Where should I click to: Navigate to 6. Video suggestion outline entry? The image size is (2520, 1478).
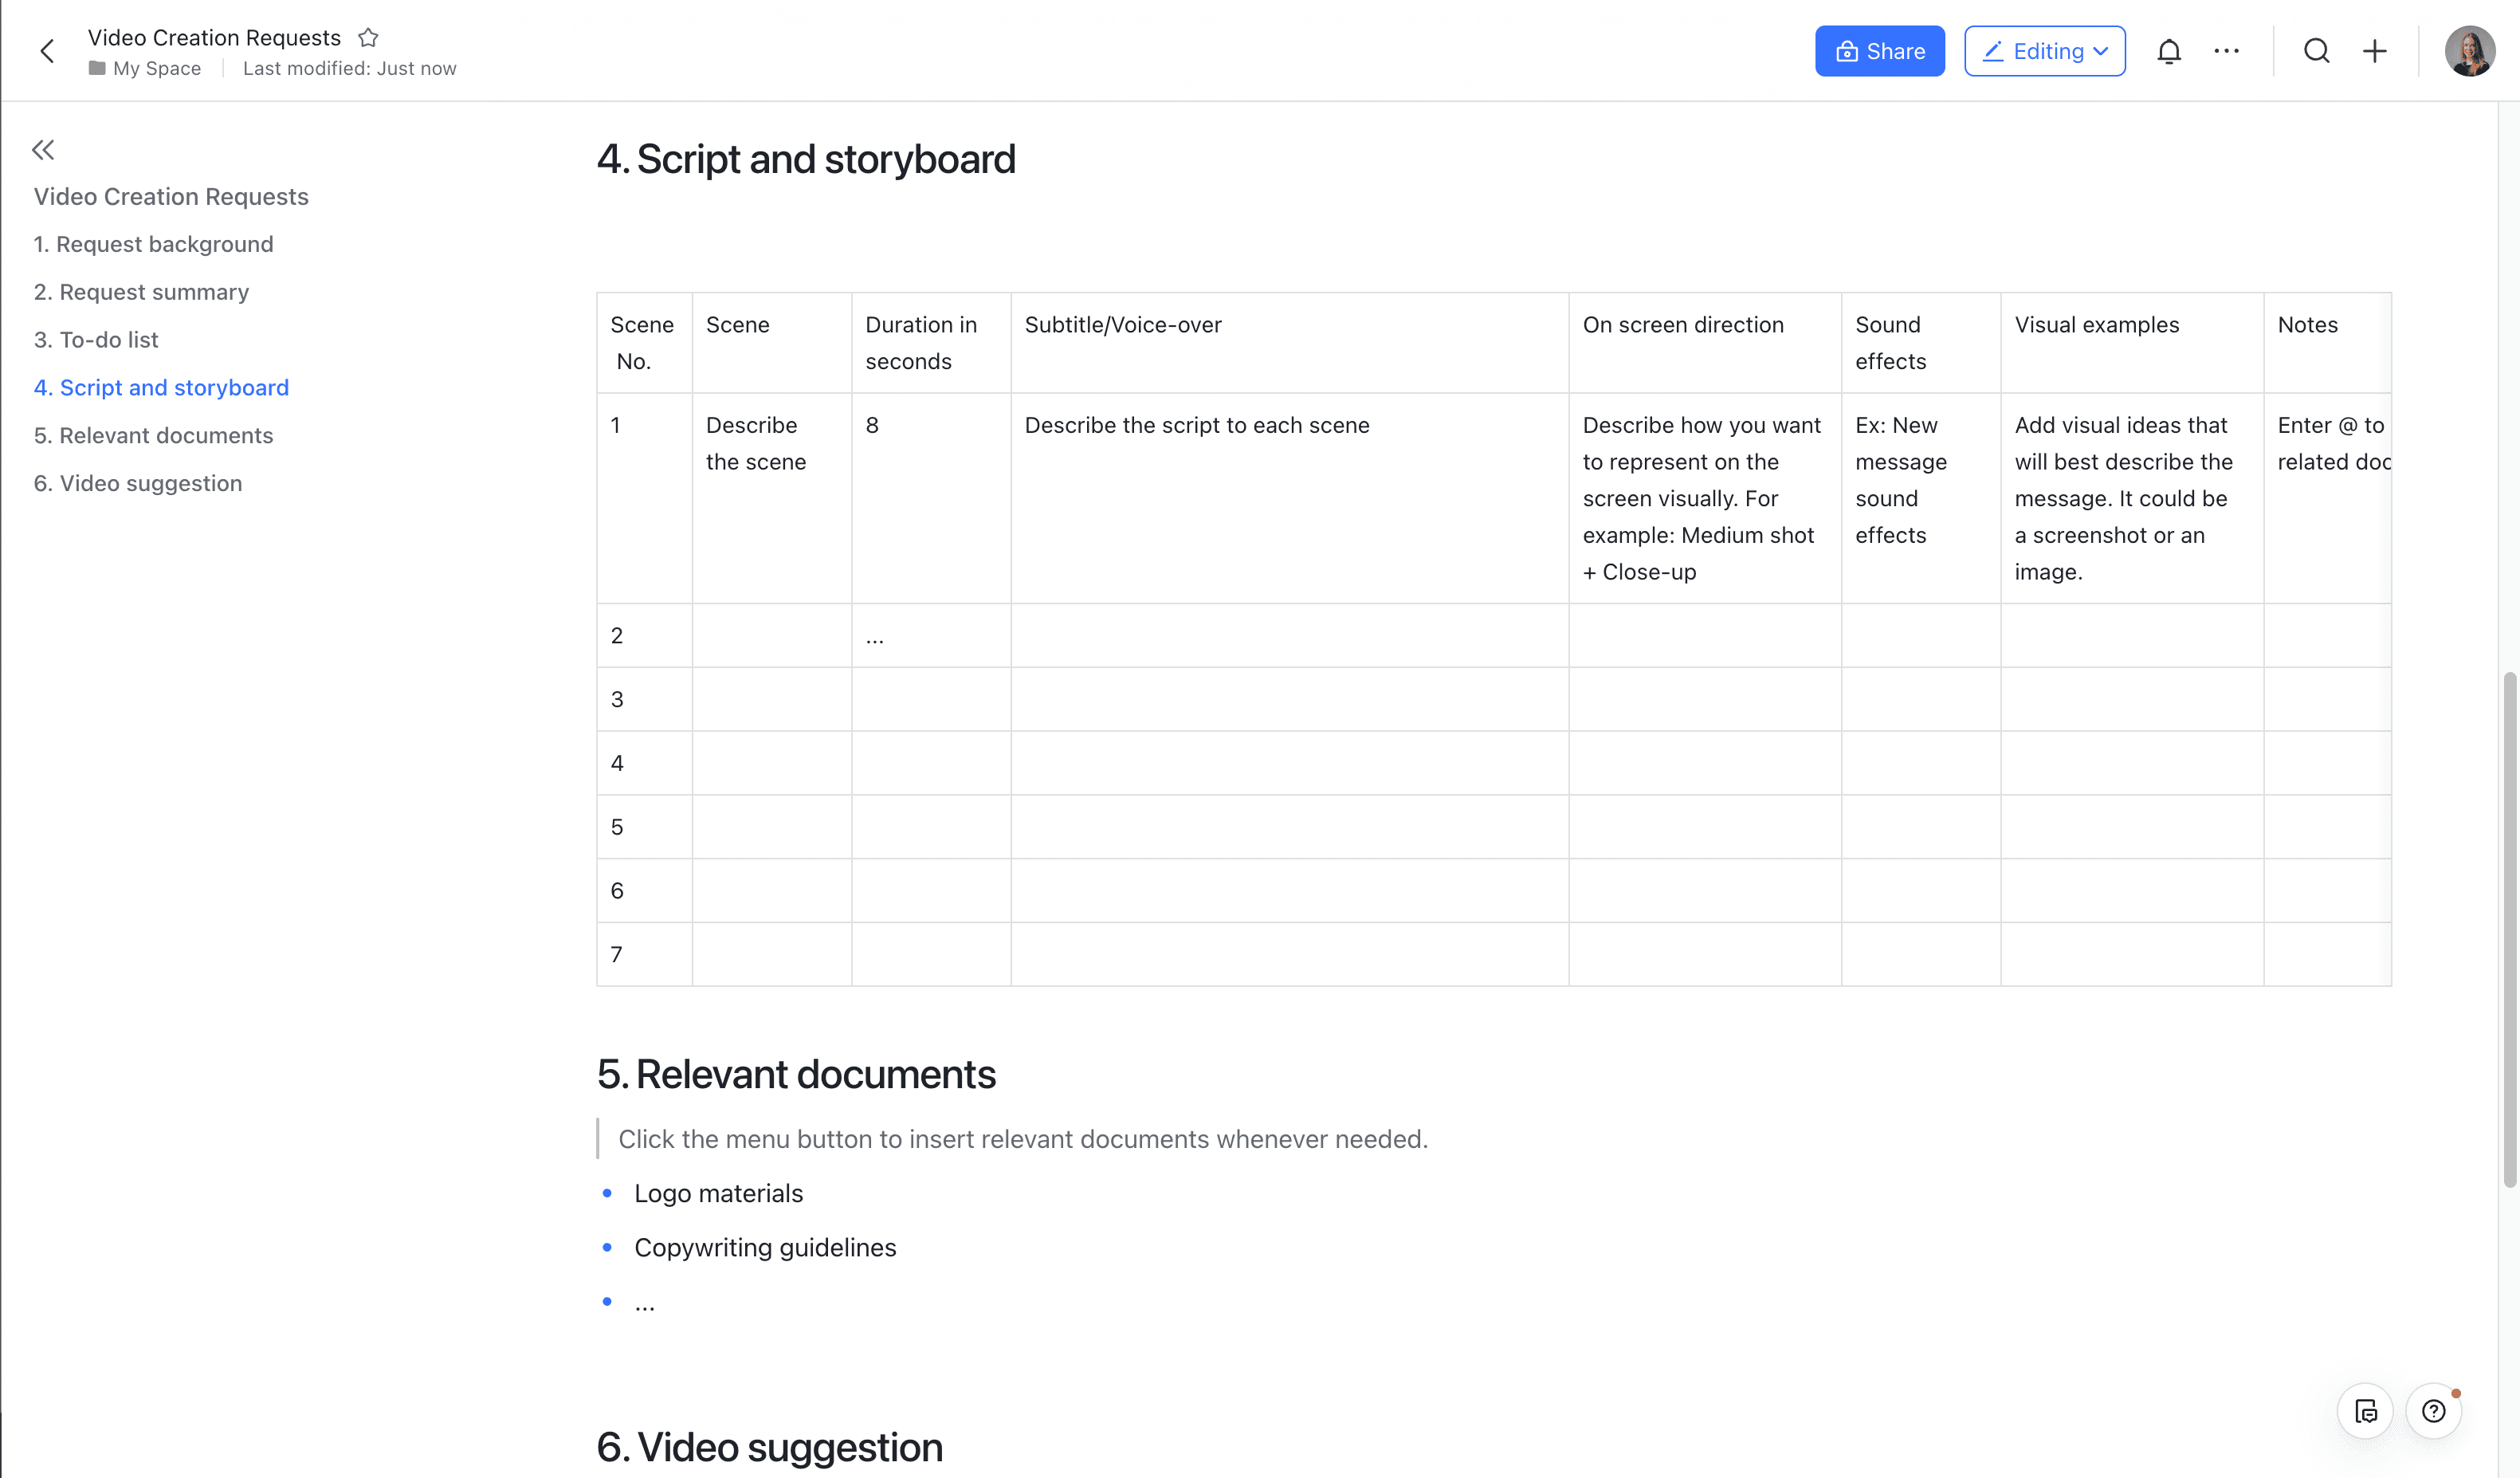click(x=138, y=483)
